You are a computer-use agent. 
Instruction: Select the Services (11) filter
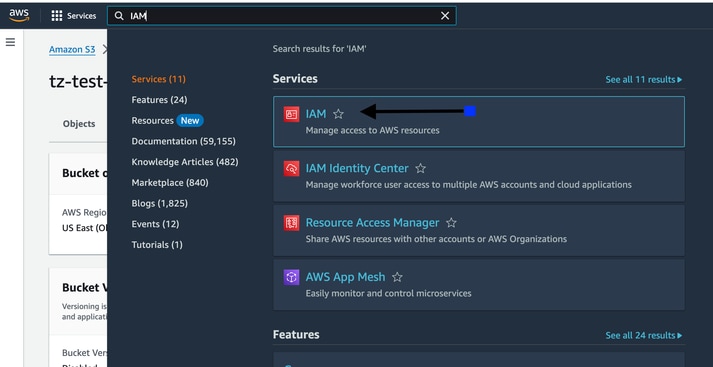click(x=159, y=79)
